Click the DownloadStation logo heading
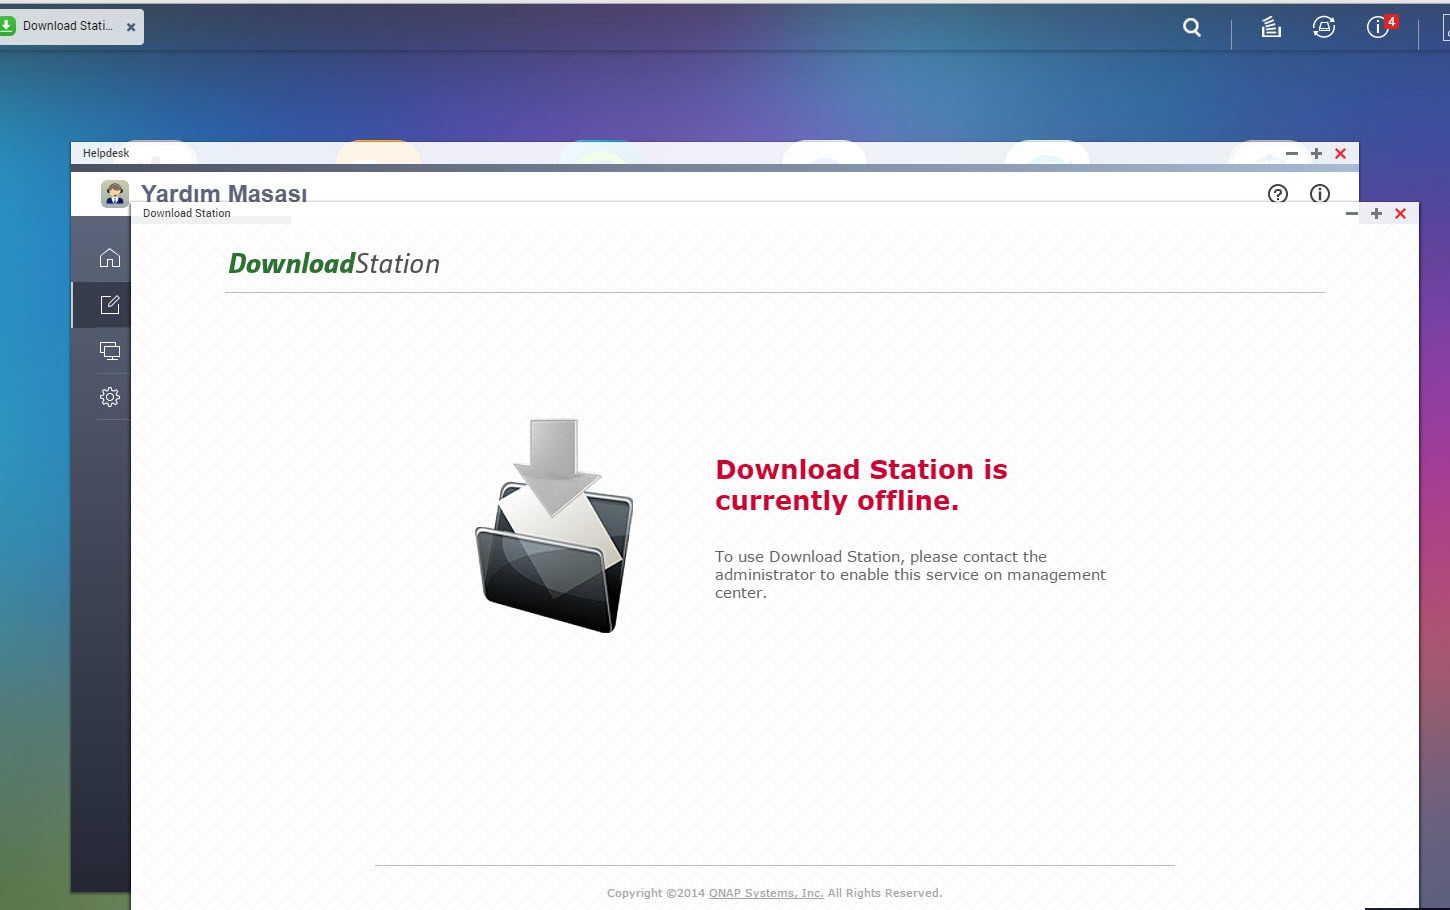Viewport: 1450px width, 910px height. (x=334, y=264)
